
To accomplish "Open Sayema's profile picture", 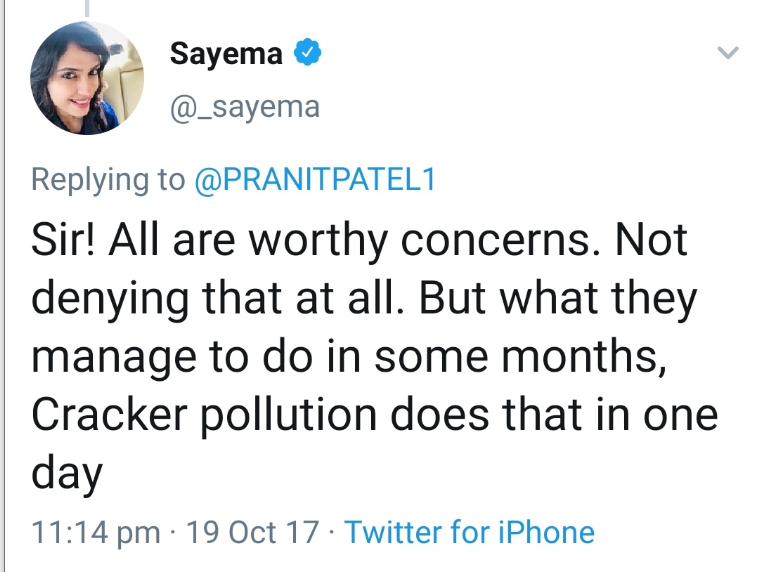I will click(x=85, y=79).
